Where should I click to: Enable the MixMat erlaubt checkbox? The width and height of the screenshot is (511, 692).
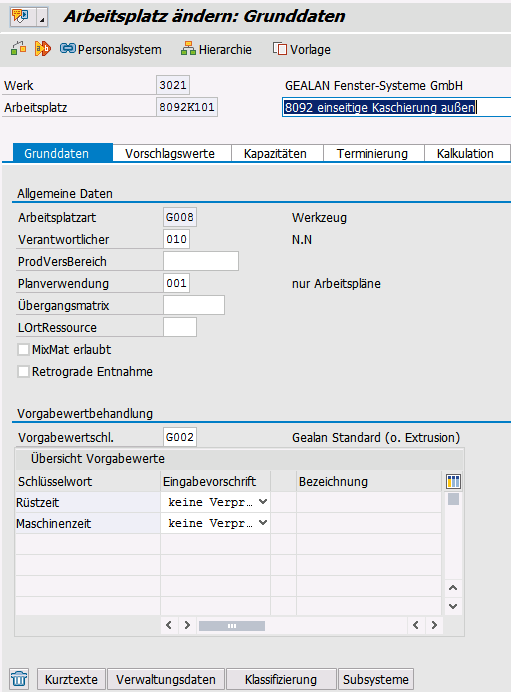pos(23,350)
